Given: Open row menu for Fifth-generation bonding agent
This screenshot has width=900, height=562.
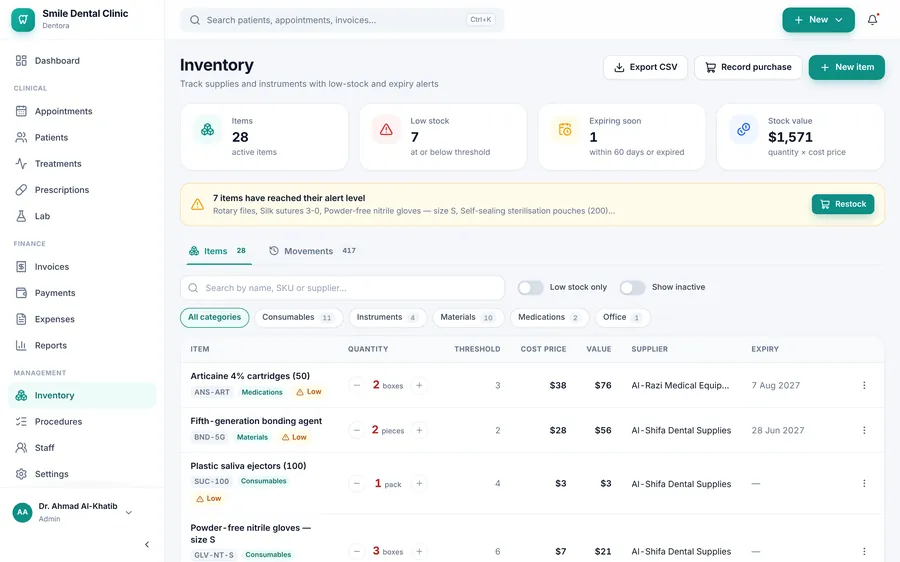Looking at the screenshot, I should (x=864, y=430).
